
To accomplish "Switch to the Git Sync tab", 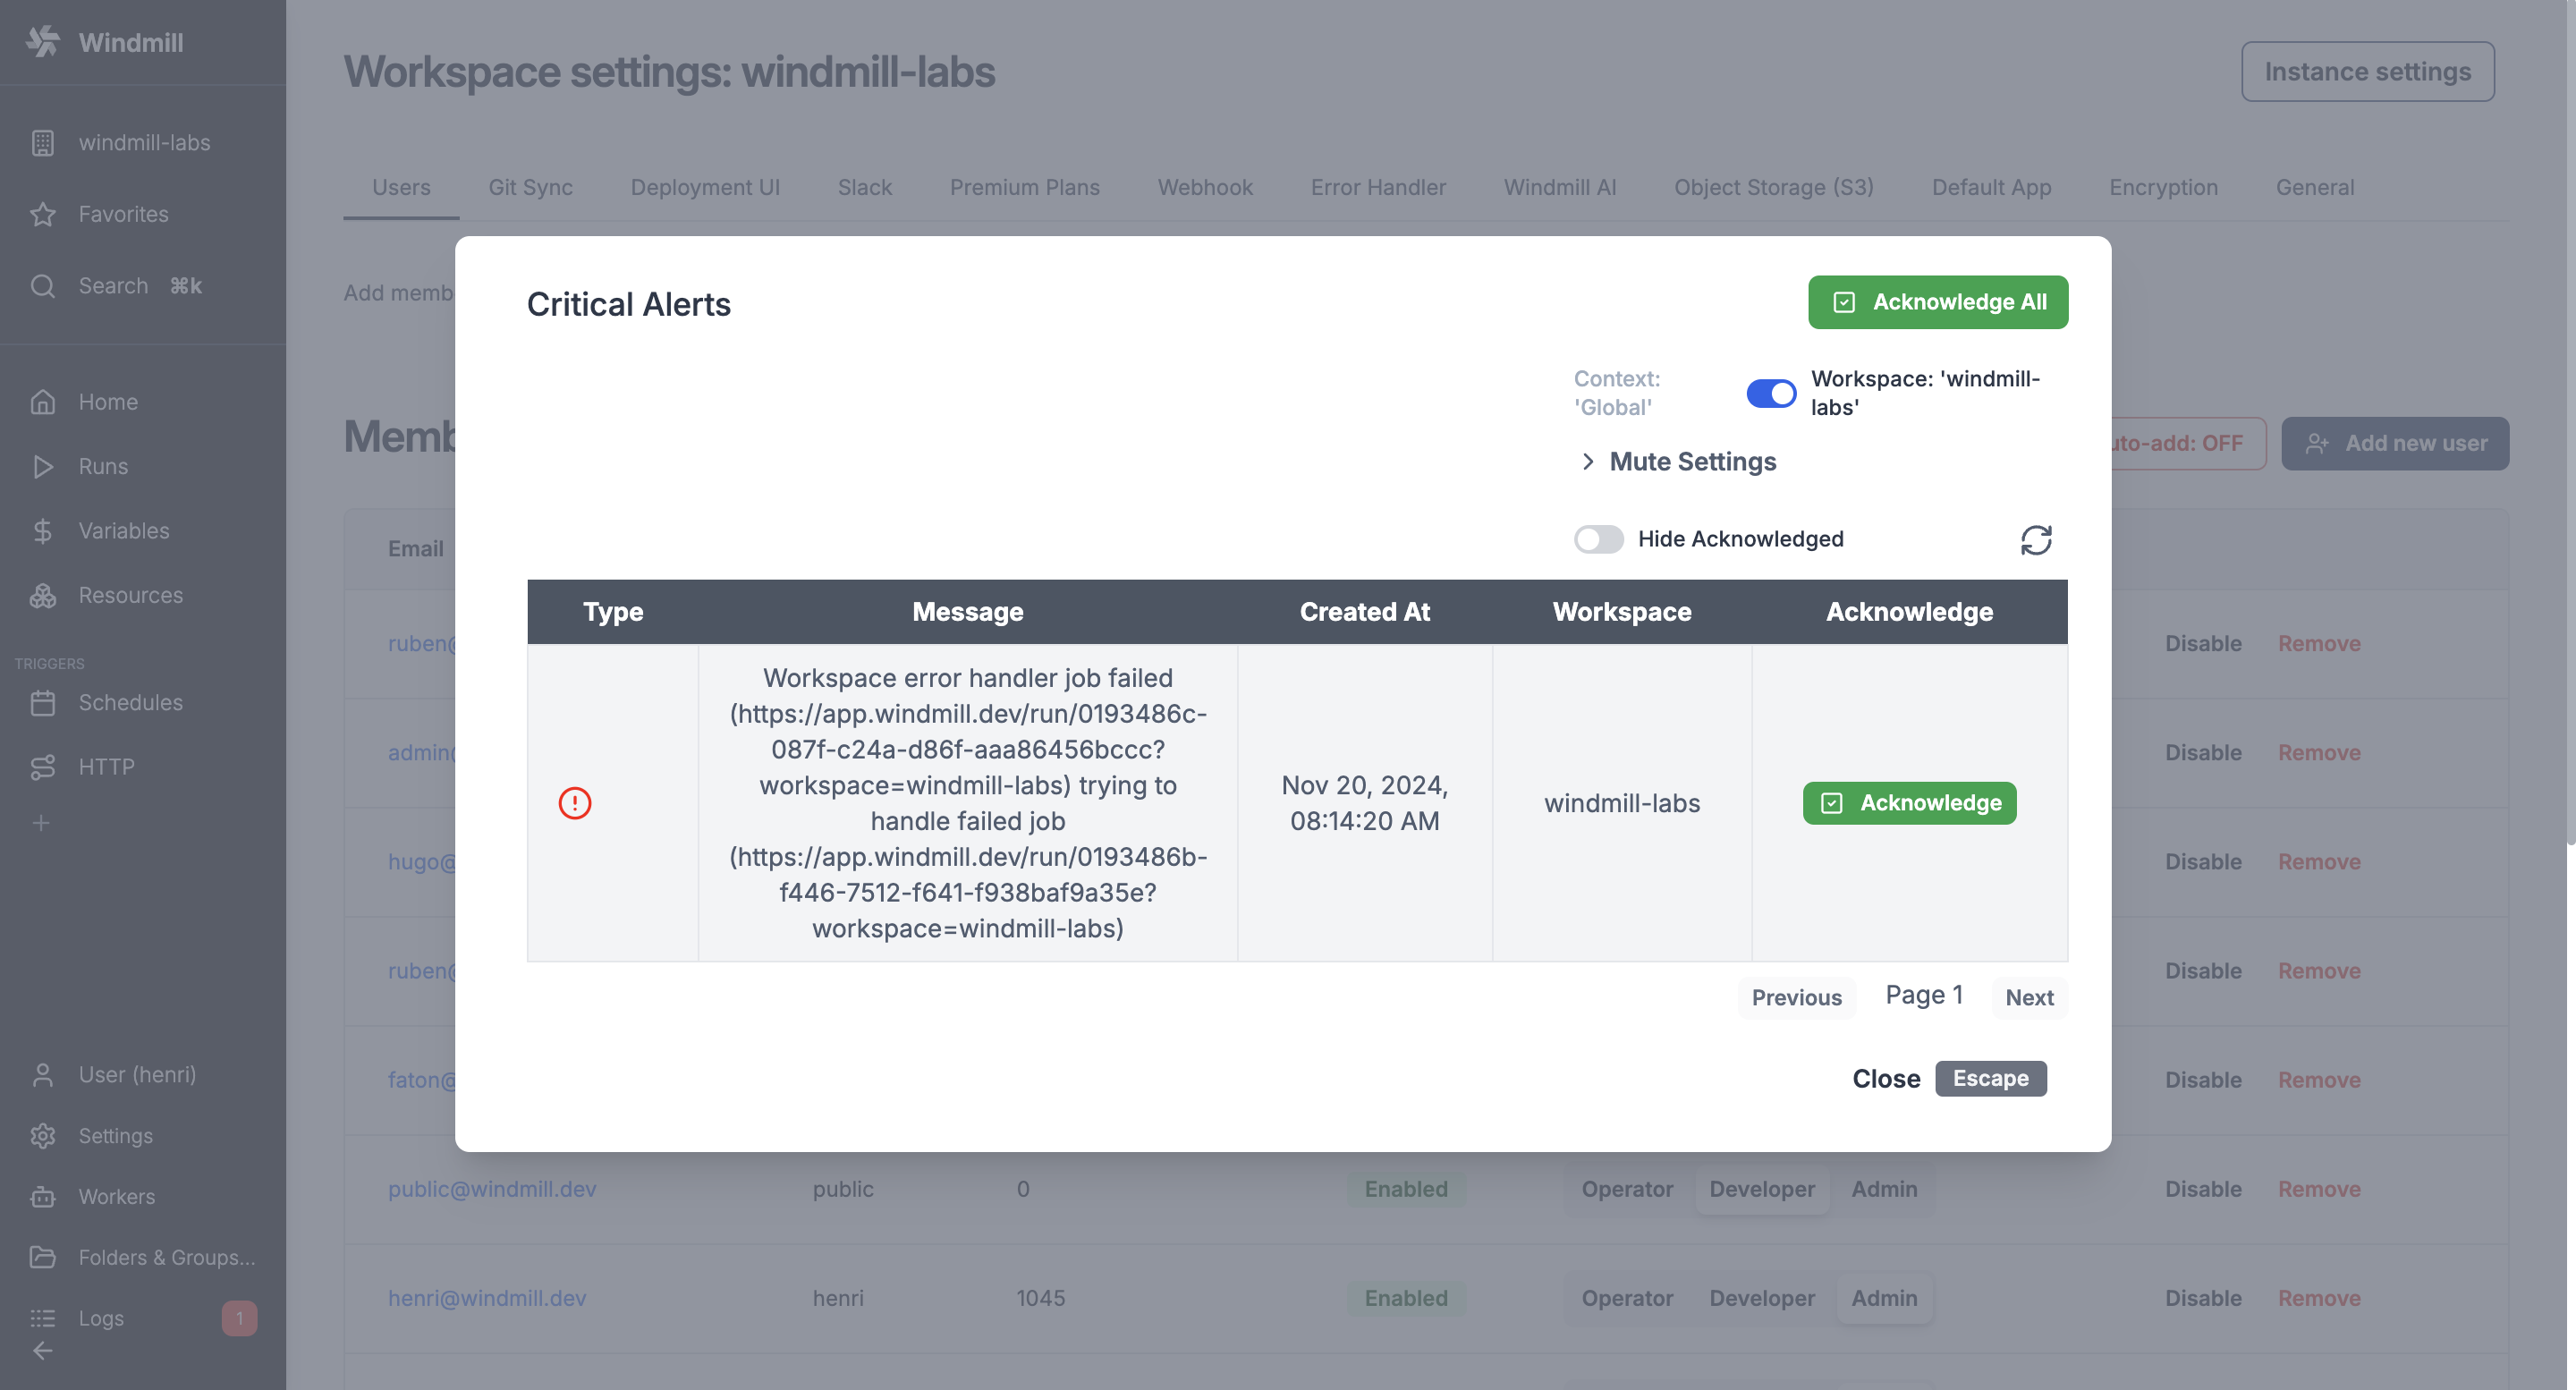I will pos(531,187).
